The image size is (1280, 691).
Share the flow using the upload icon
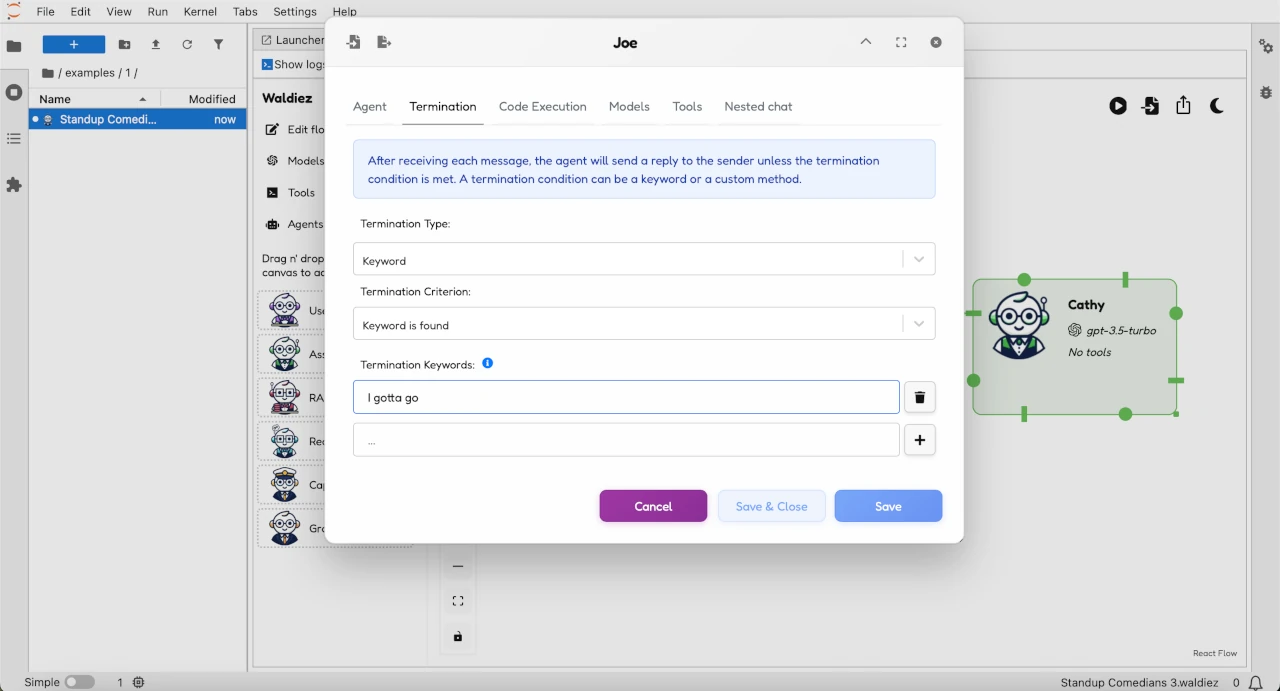click(1184, 106)
